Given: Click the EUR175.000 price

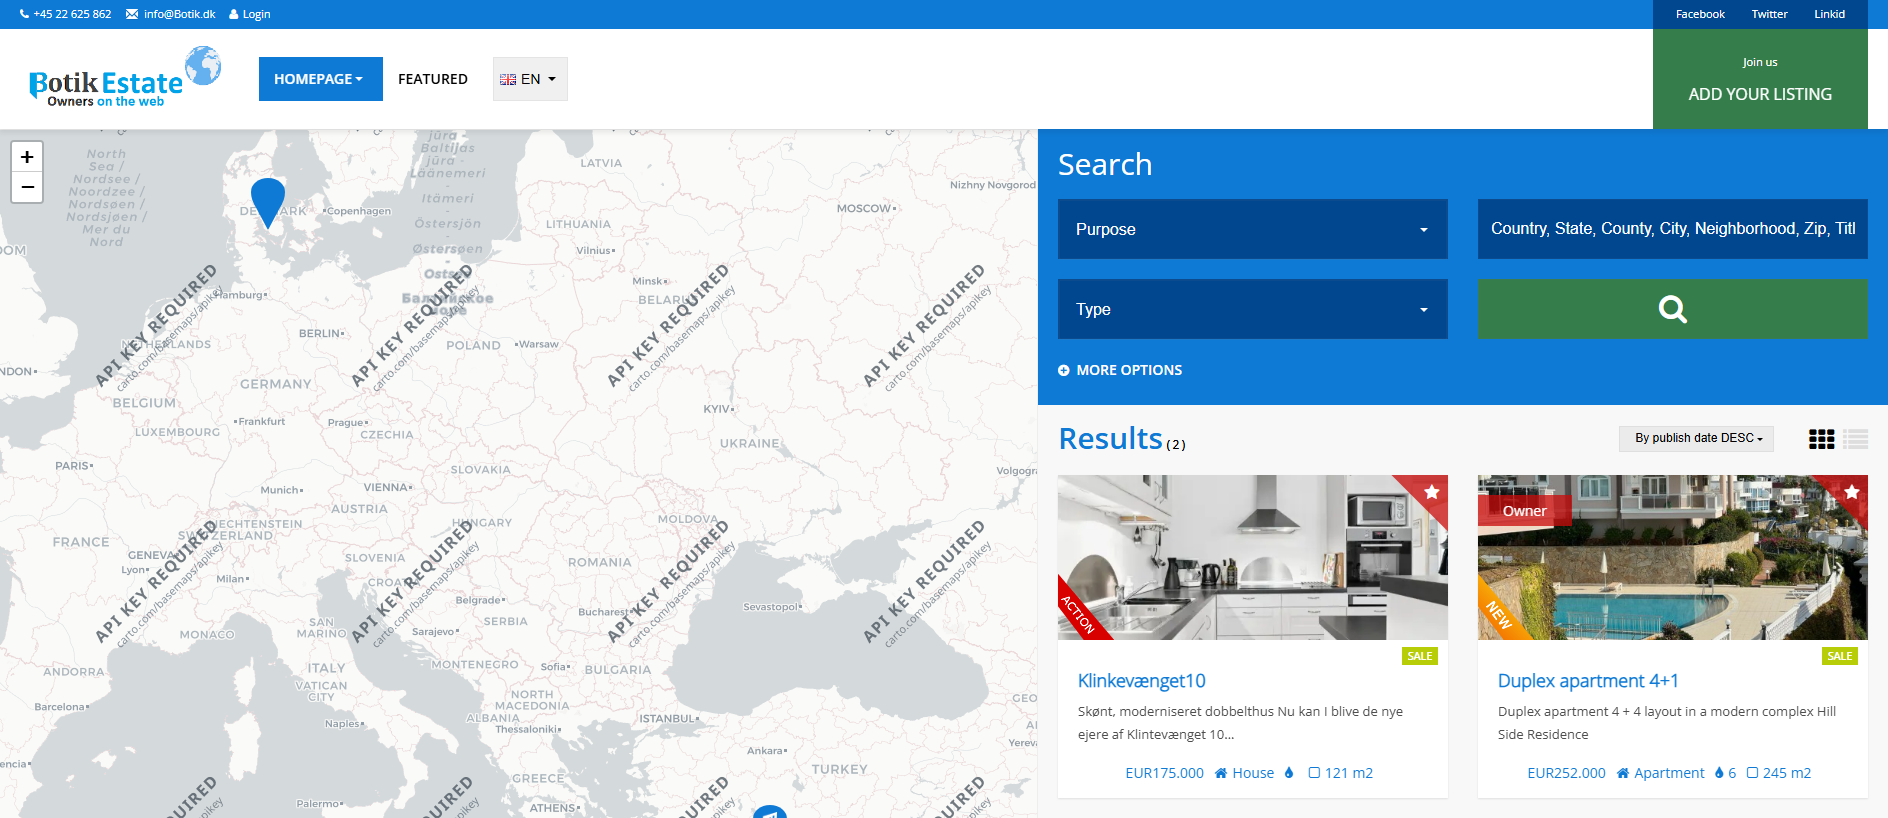Looking at the screenshot, I should coord(1164,773).
